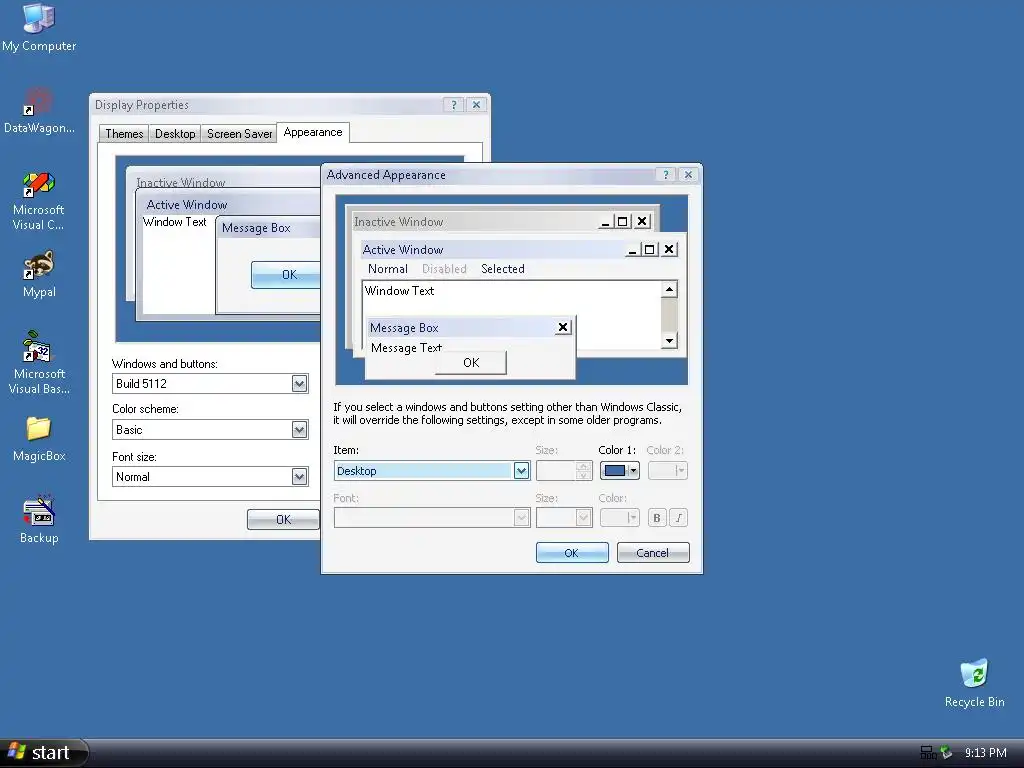The height and width of the screenshot is (768, 1024).
Task: Toggle the Italic font button
Action: click(x=679, y=518)
